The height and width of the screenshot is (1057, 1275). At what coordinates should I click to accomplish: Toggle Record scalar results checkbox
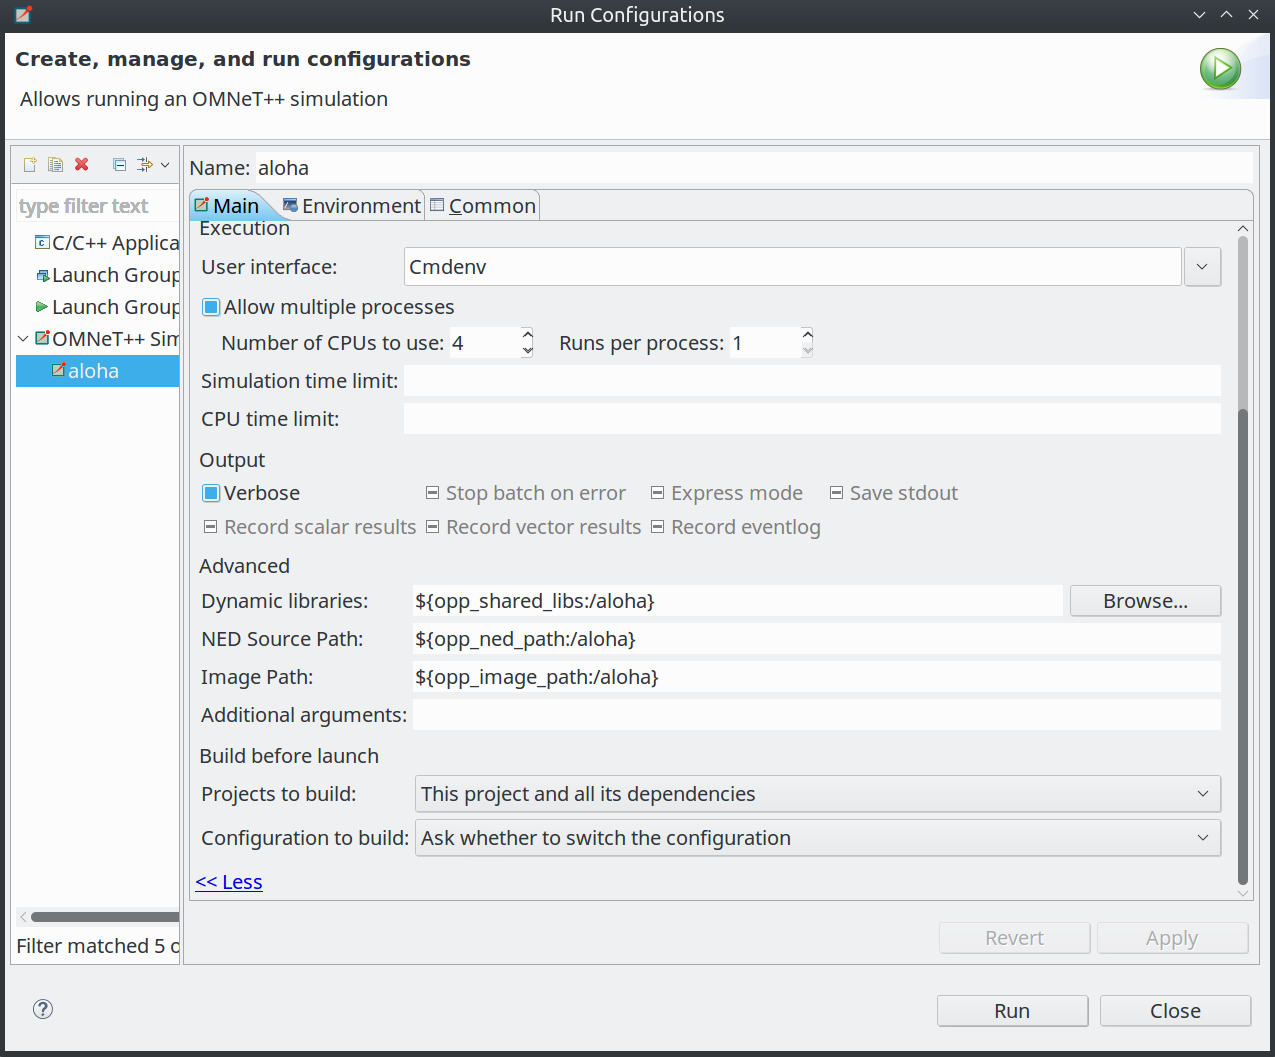[211, 527]
